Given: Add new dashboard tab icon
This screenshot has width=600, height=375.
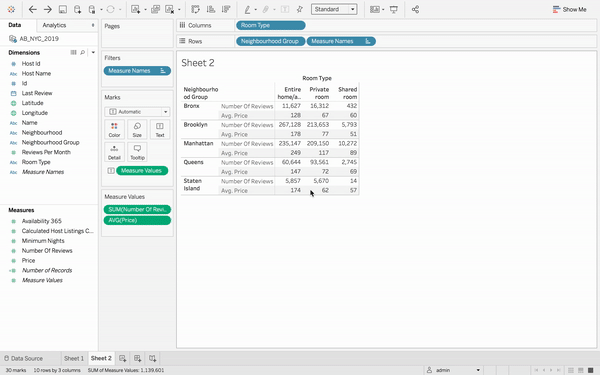Looking at the screenshot, I should (137, 359).
